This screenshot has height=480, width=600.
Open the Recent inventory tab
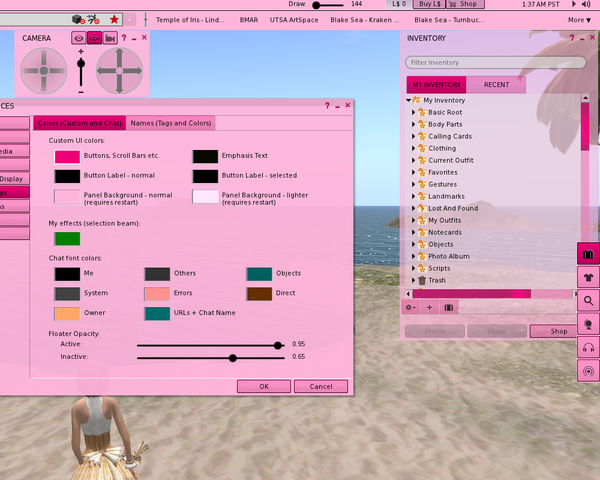point(497,85)
